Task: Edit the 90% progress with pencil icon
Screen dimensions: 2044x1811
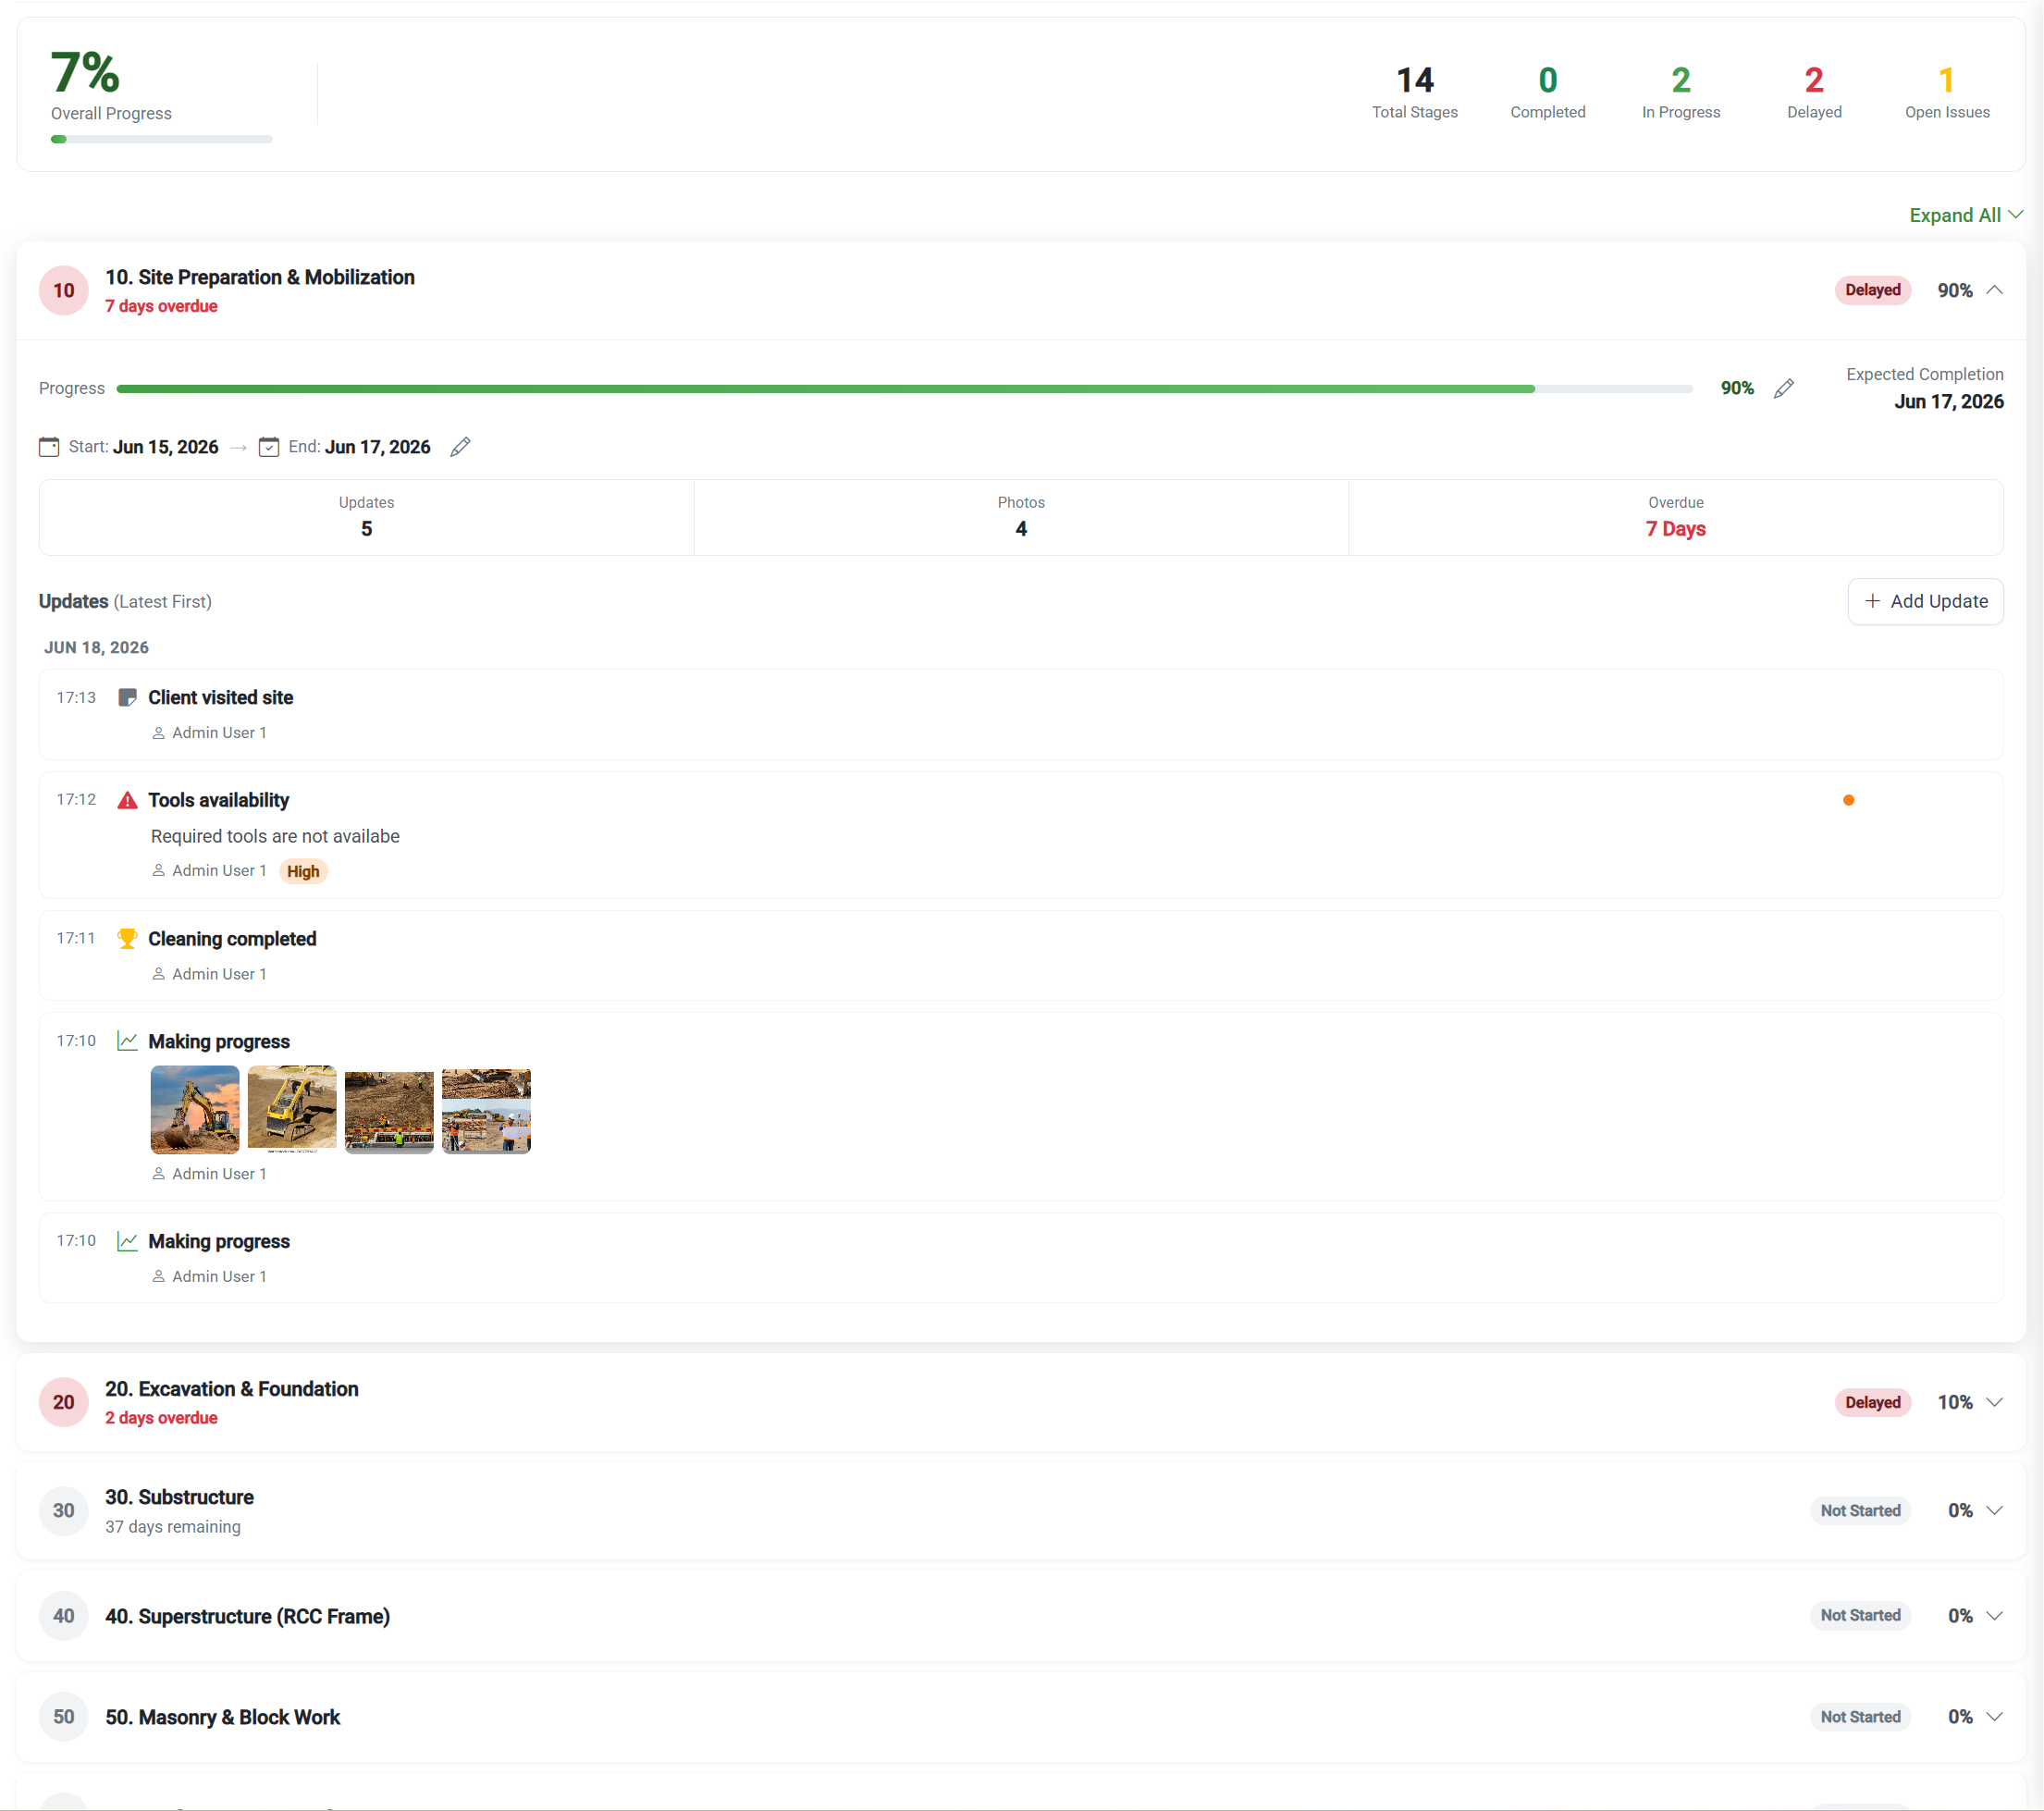Action: coord(1783,388)
